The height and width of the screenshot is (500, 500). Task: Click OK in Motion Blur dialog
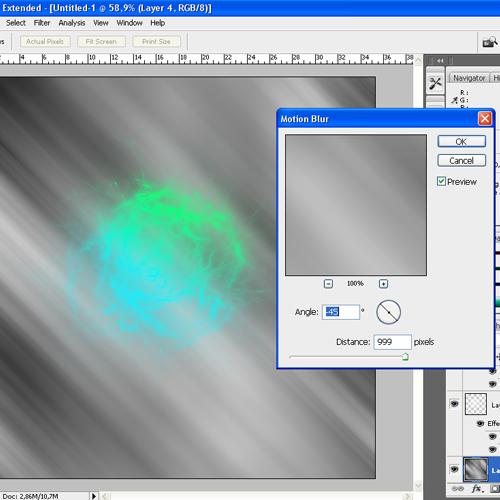click(461, 142)
